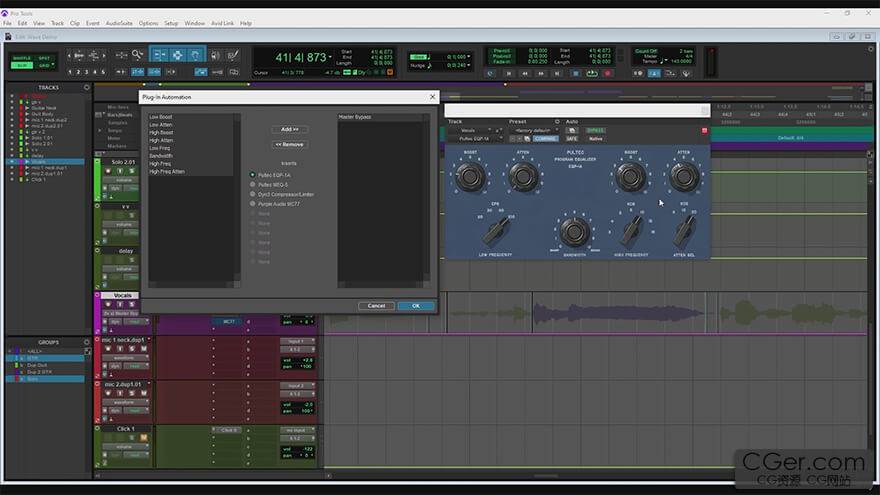Click the Play transport button
This screenshot has width=880, height=495.
[x=592, y=74]
